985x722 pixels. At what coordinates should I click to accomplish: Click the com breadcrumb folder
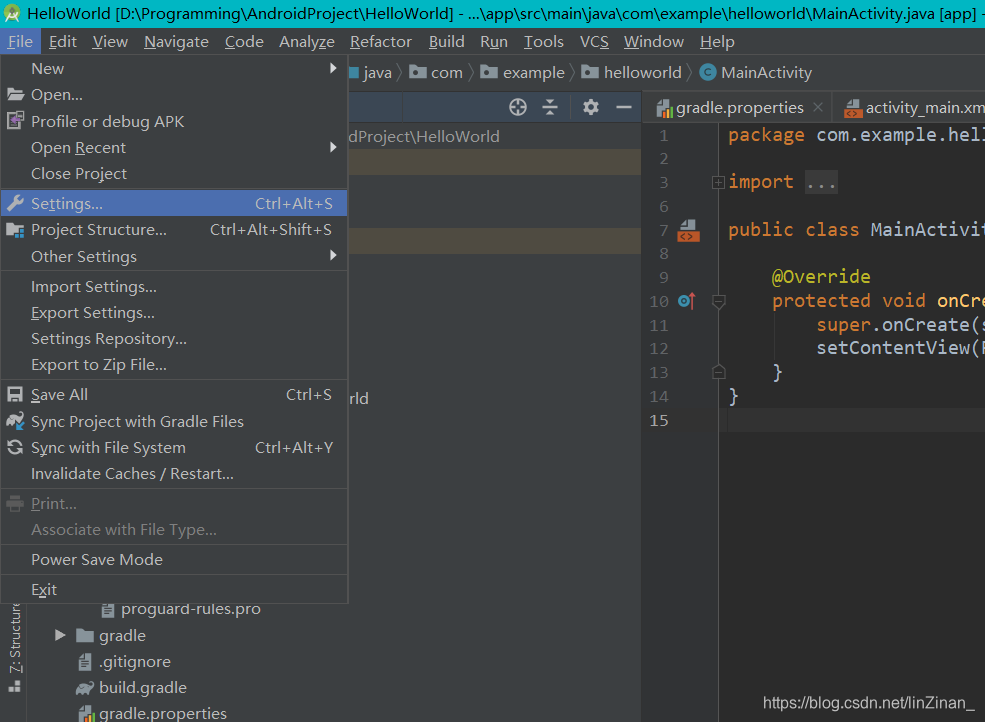pos(436,73)
